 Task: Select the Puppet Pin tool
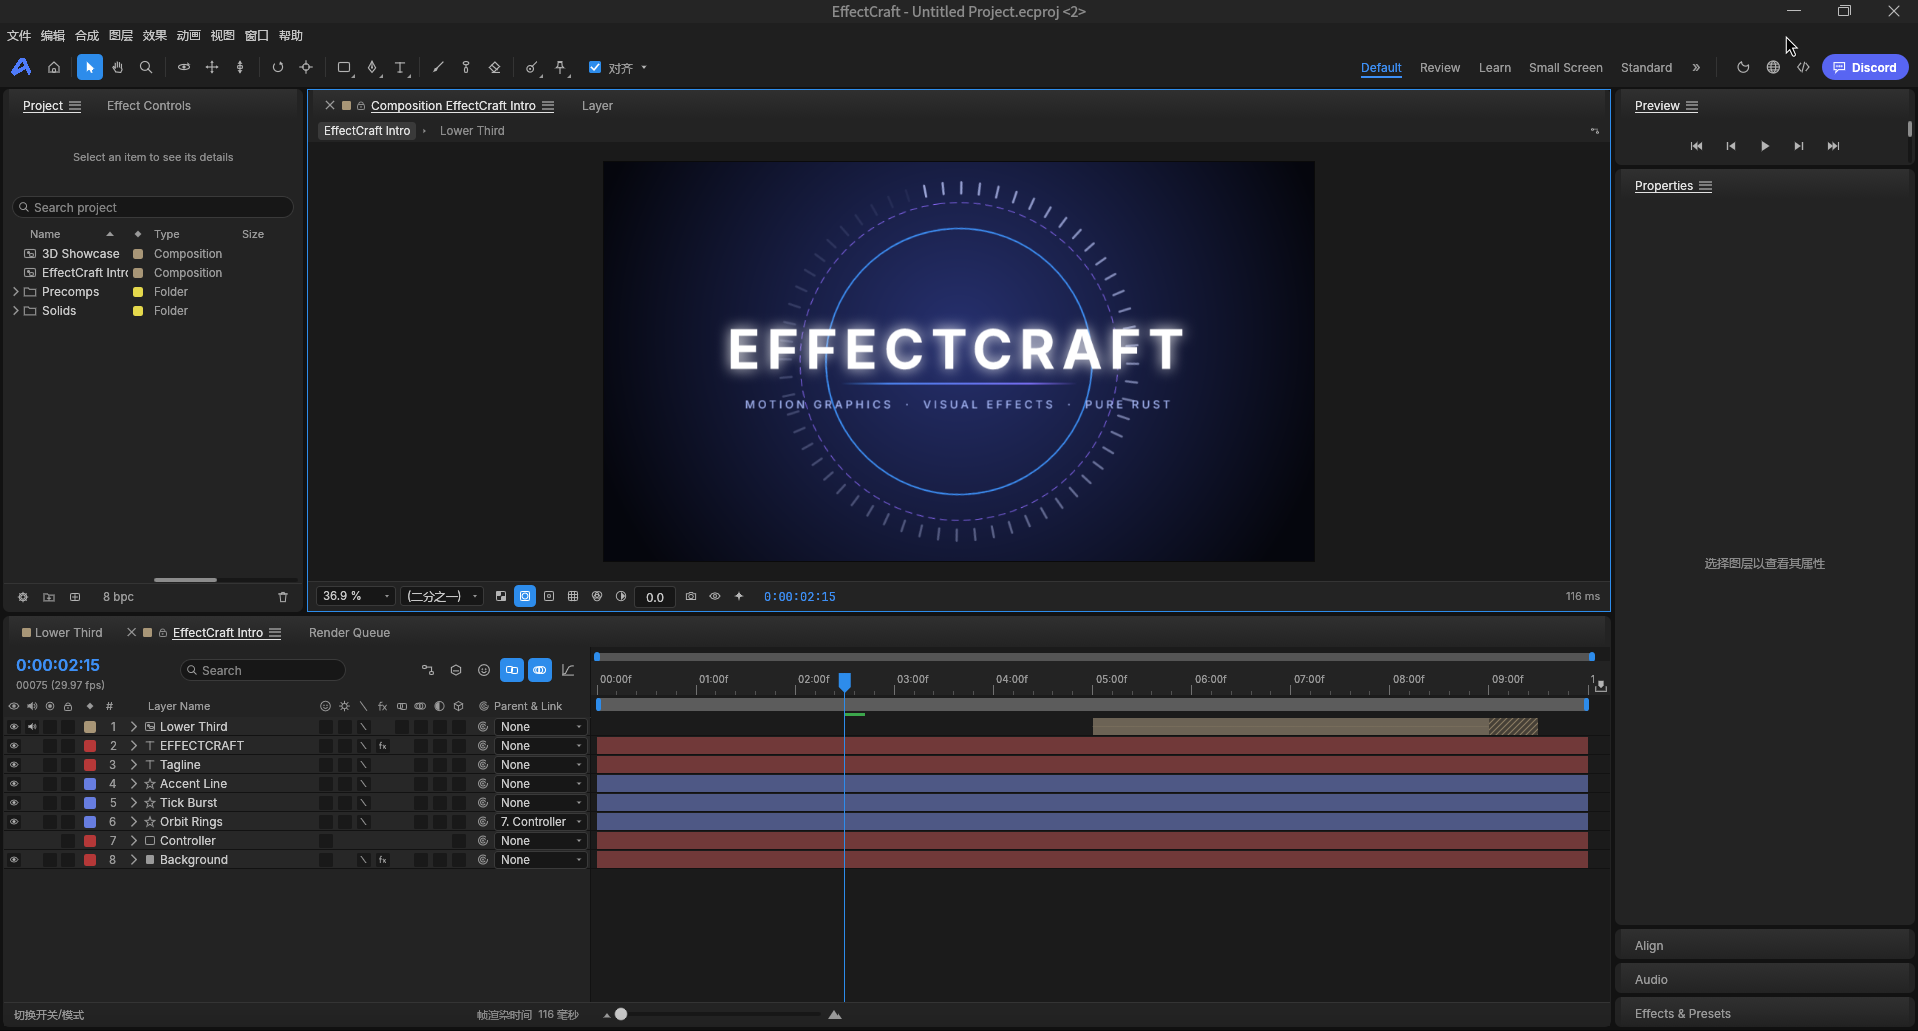tap(560, 67)
